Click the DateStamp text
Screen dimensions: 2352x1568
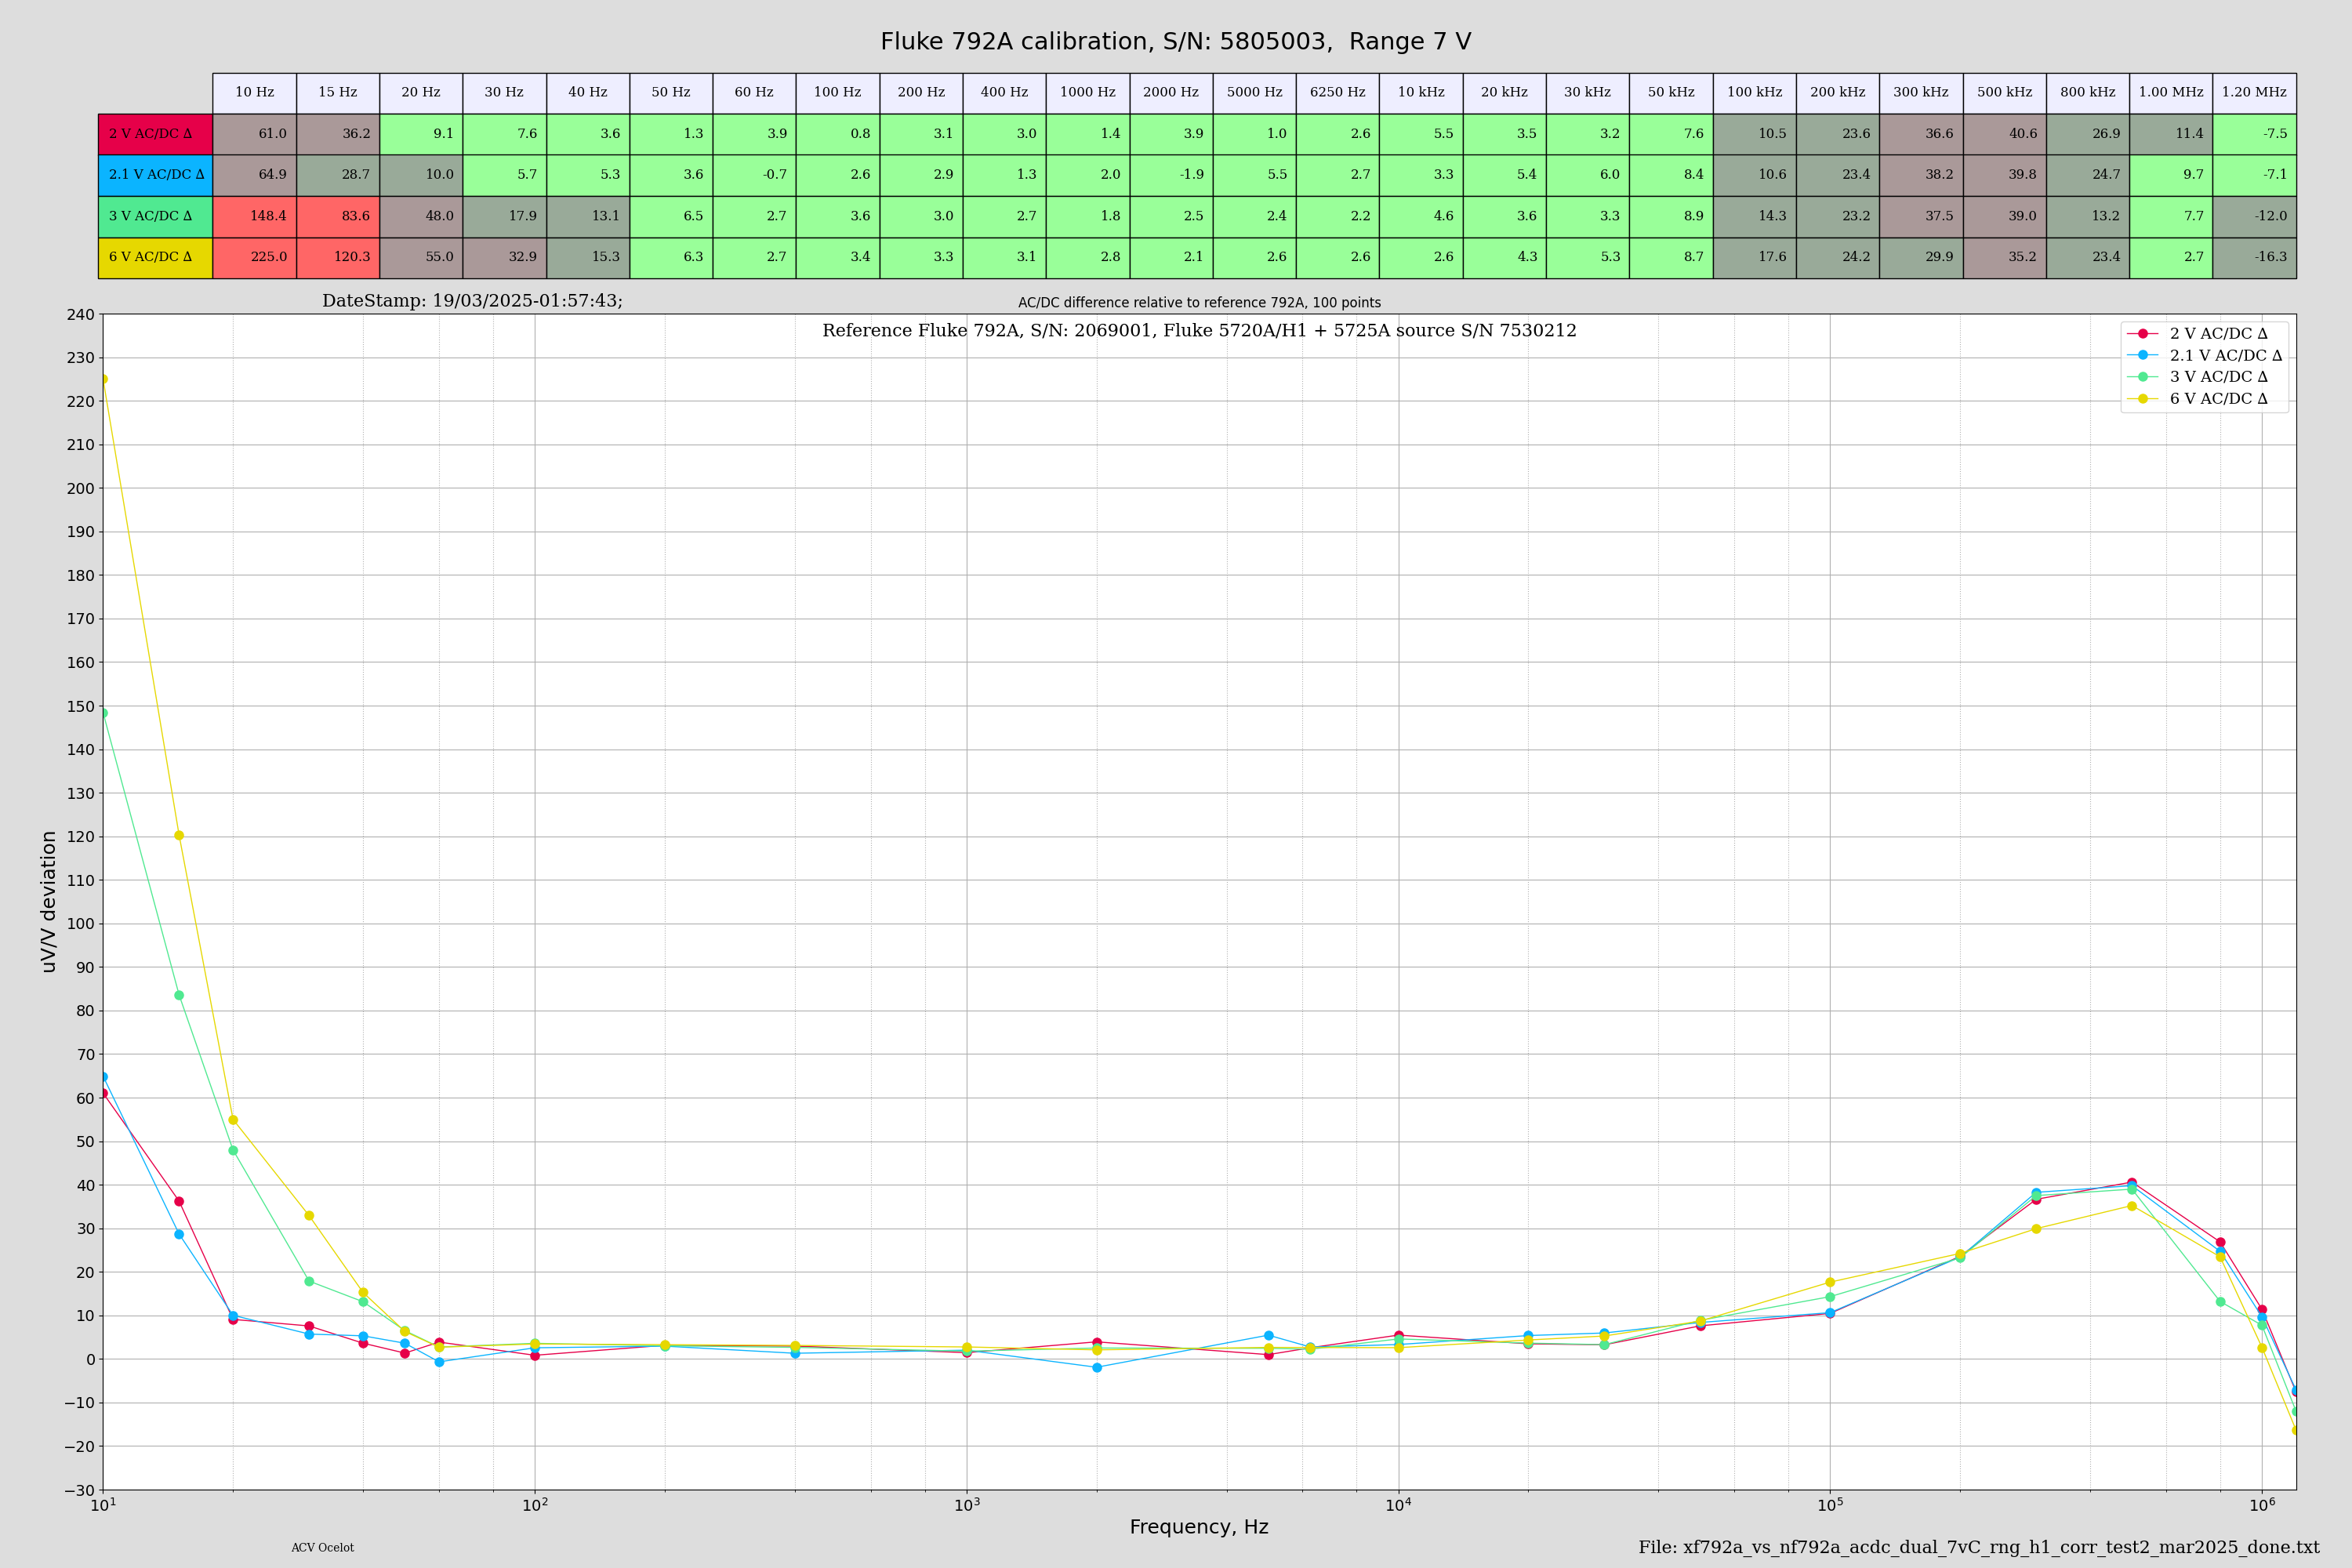pyautogui.click(x=472, y=301)
